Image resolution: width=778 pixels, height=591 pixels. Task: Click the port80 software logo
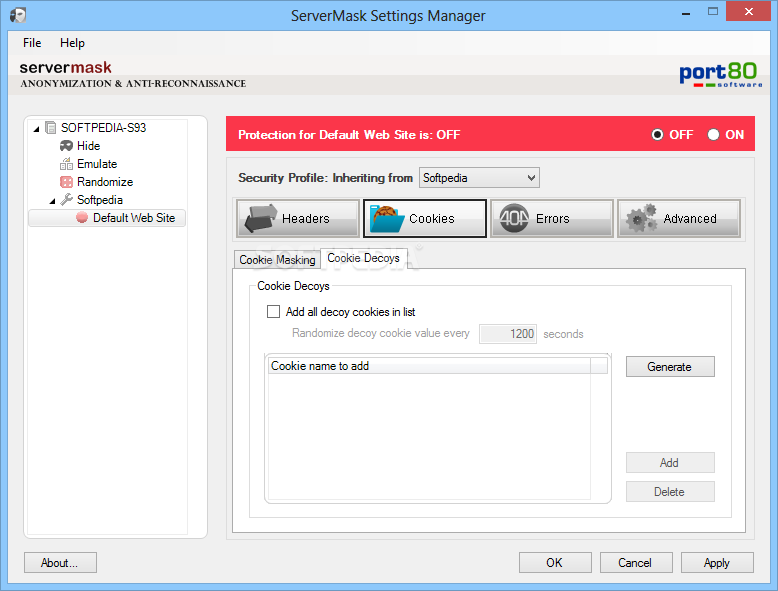tap(720, 75)
